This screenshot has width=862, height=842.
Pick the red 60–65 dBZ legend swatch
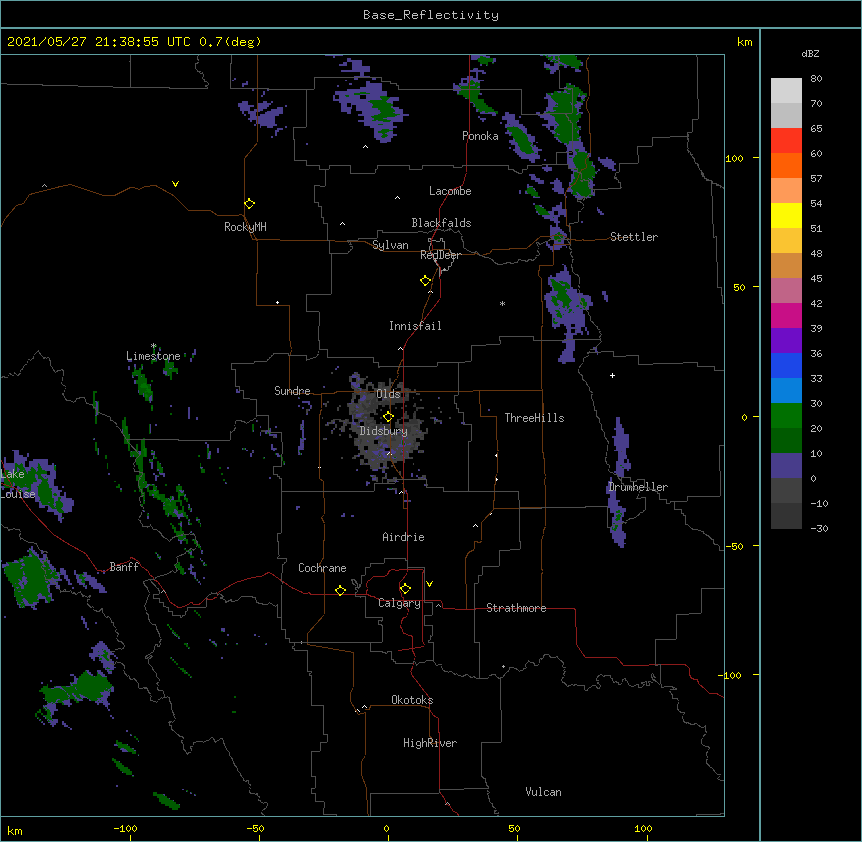coord(786,141)
